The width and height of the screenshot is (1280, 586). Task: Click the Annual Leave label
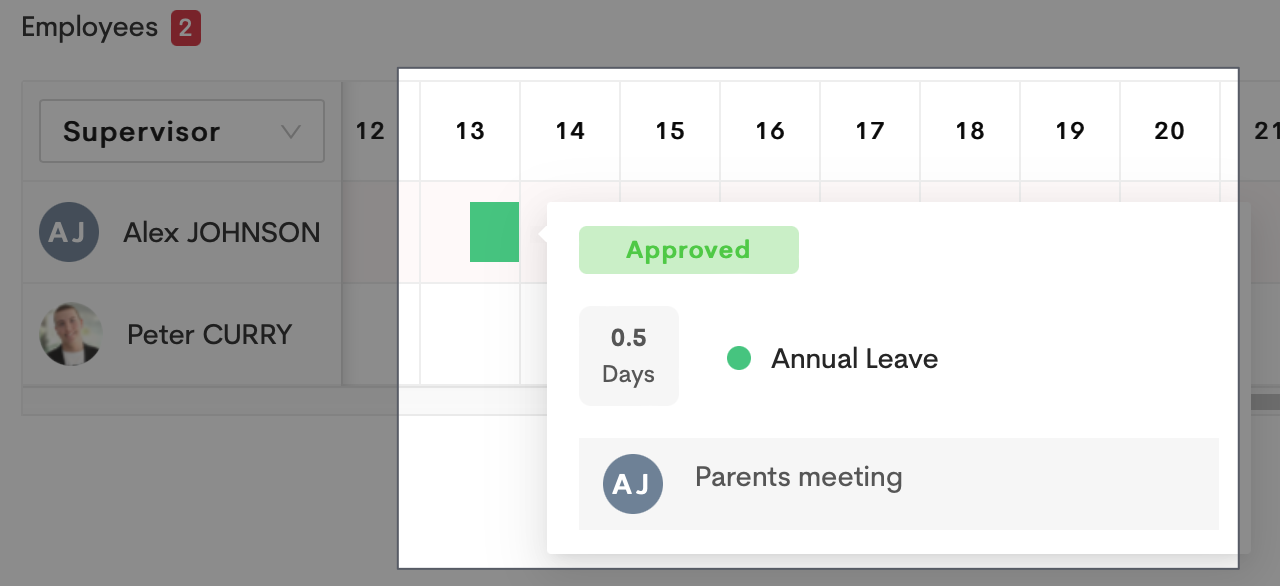(854, 359)
